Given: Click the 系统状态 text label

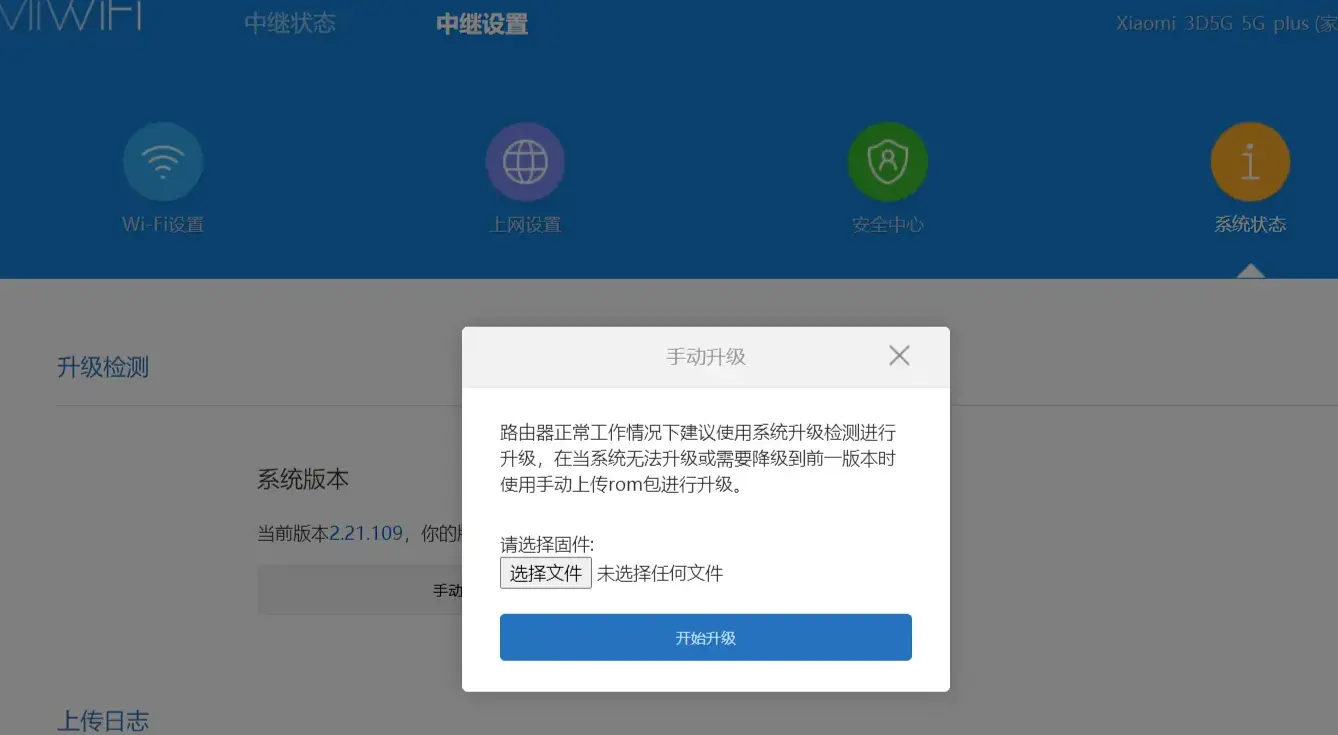Looking at the screenshot, I should tap(1250, 225).
